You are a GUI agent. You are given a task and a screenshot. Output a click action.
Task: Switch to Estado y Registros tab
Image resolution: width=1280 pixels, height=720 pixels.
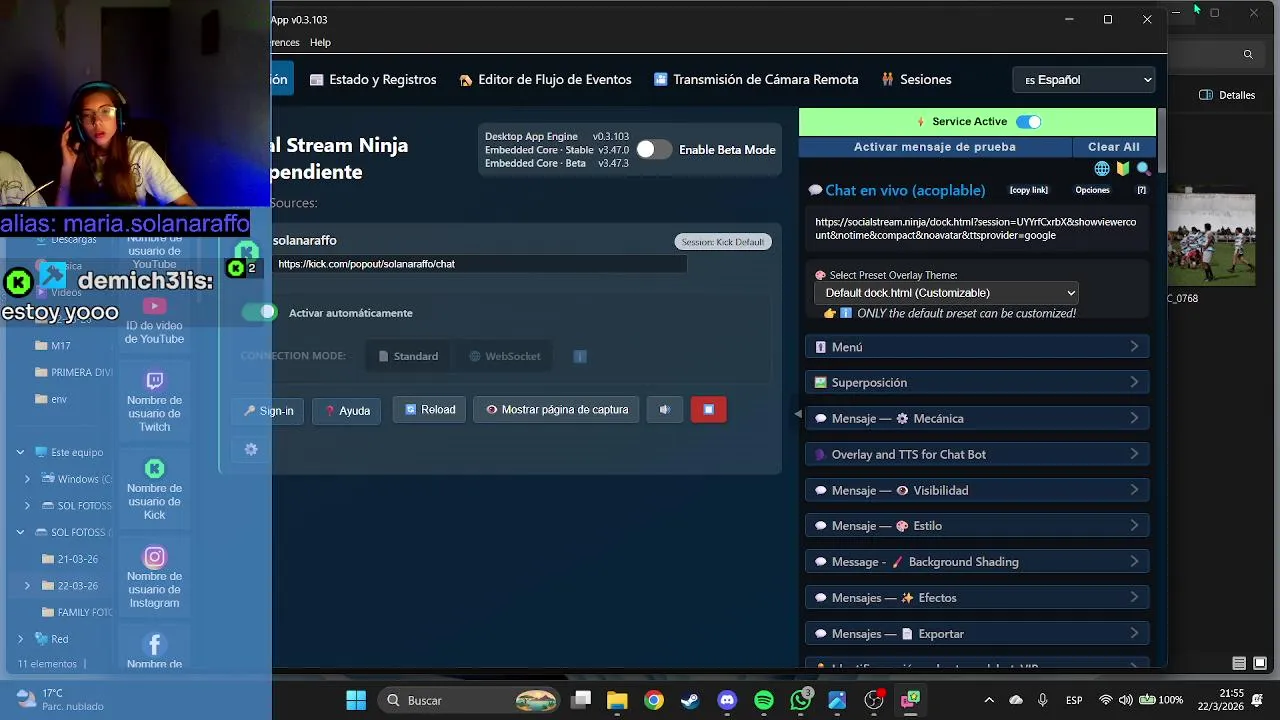click(372, 80)
